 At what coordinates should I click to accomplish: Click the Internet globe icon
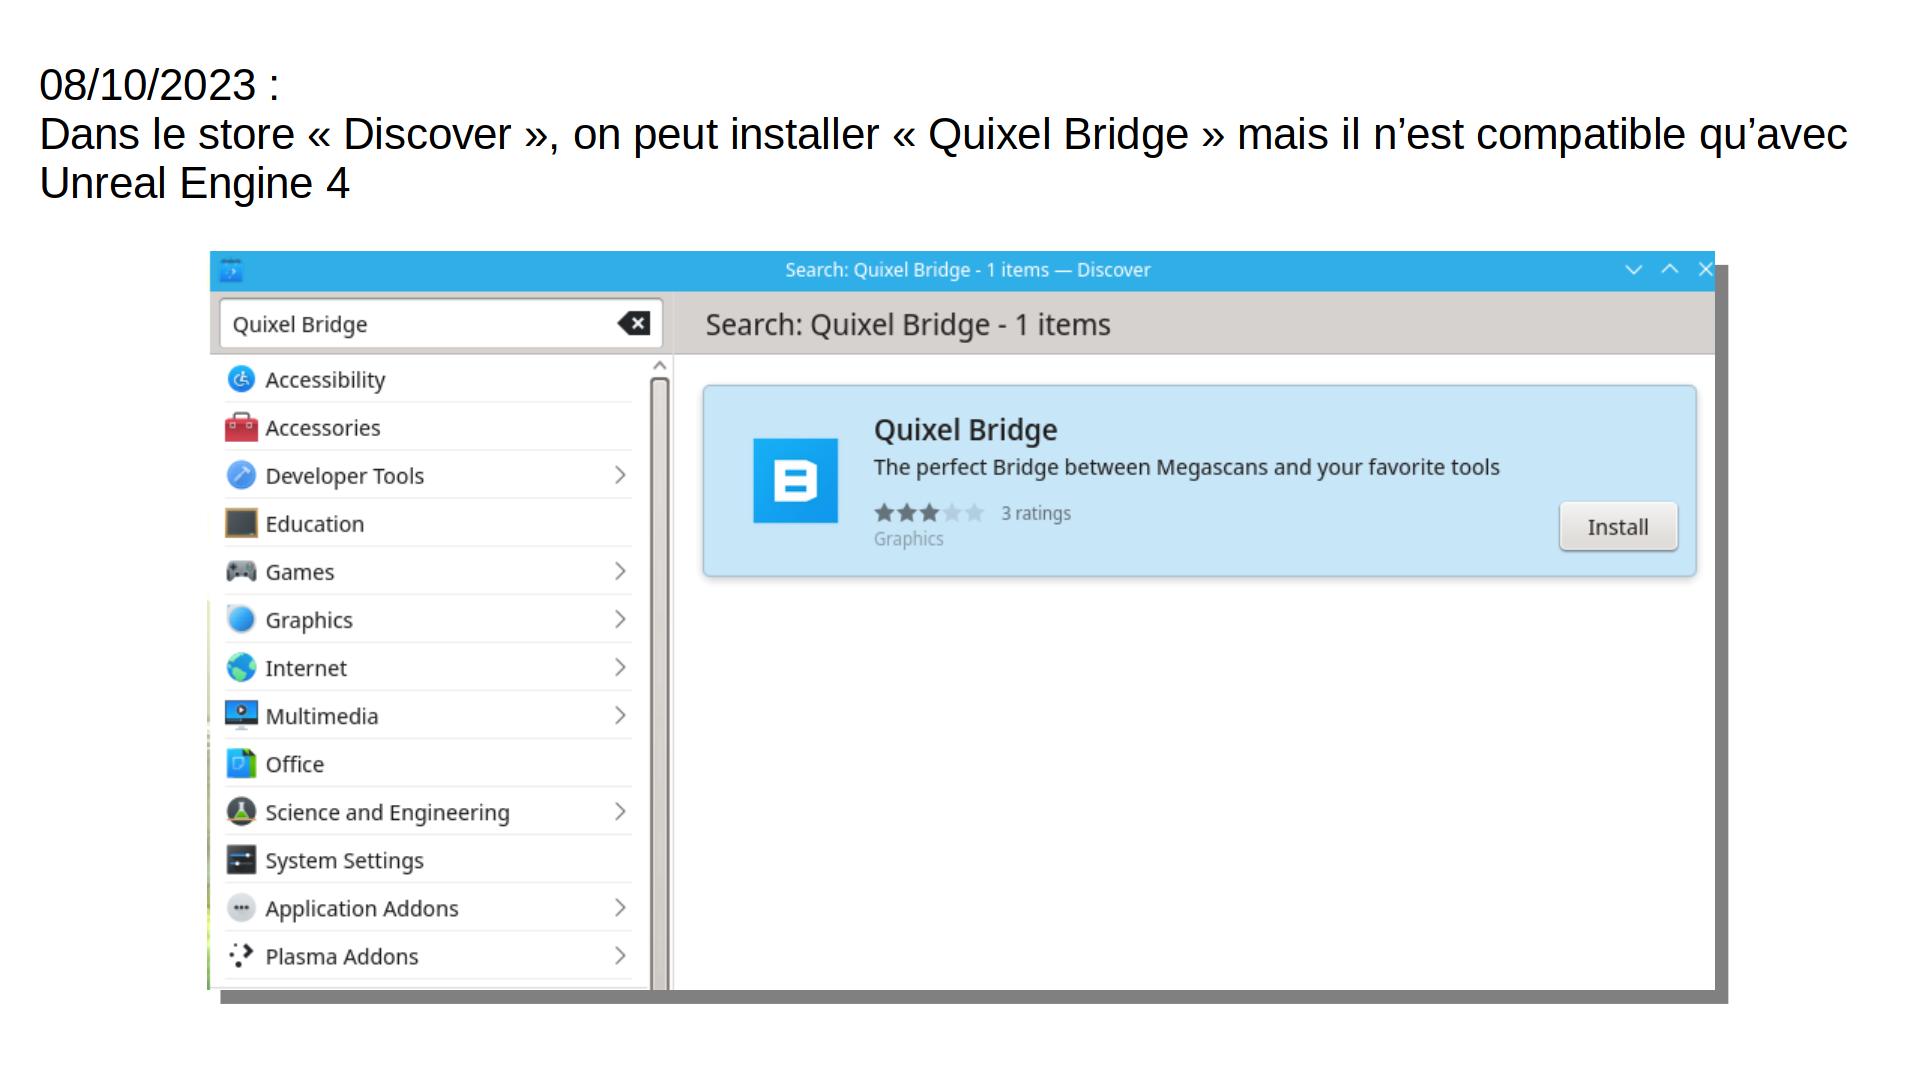[241, 667]
